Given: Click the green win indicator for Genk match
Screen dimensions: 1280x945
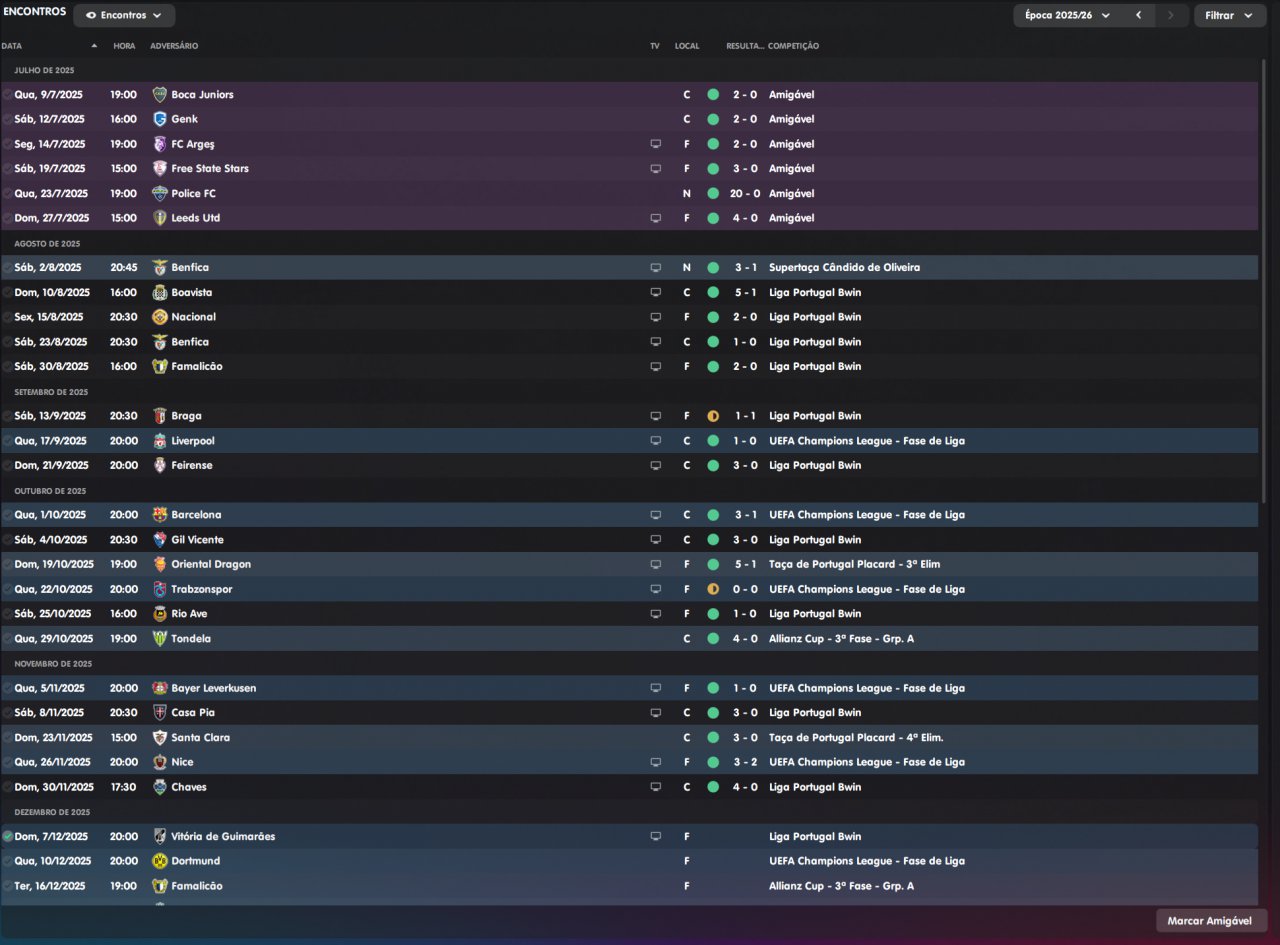Looking at the screenshot, I should coord(713,119).
